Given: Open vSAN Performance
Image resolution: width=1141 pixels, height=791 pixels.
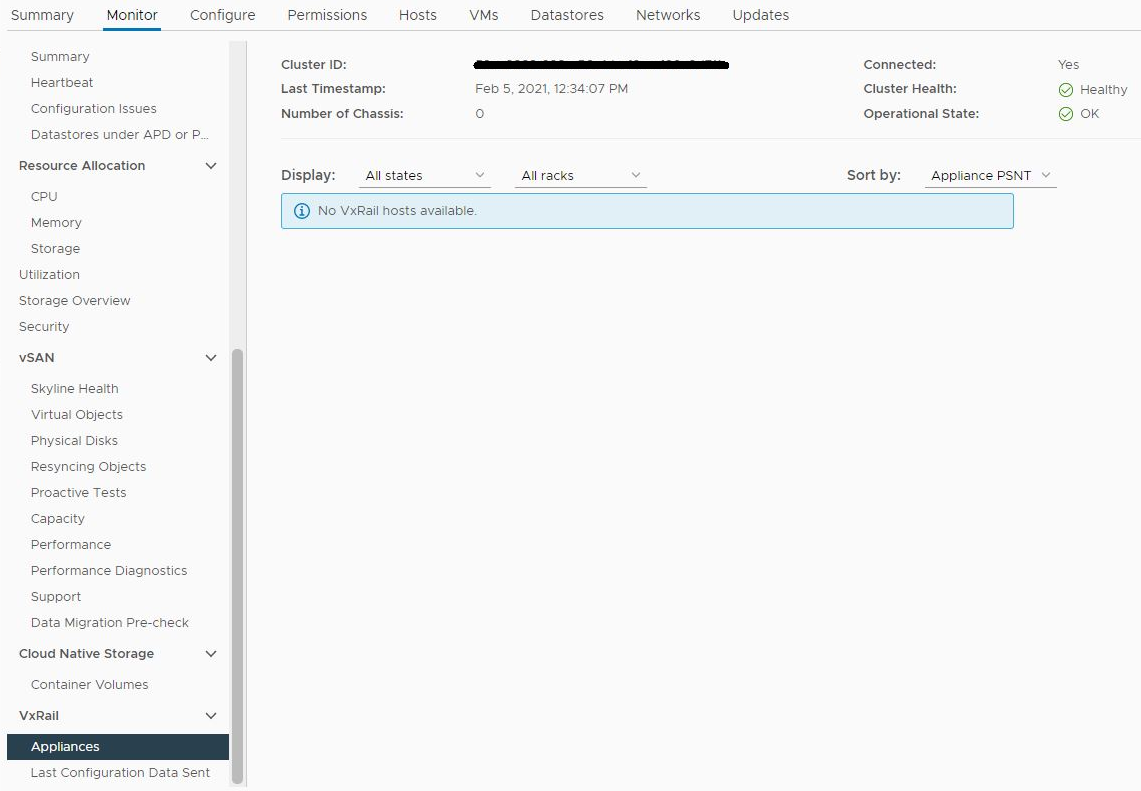Looking at the screenshot, I should [x=71, y=545].
